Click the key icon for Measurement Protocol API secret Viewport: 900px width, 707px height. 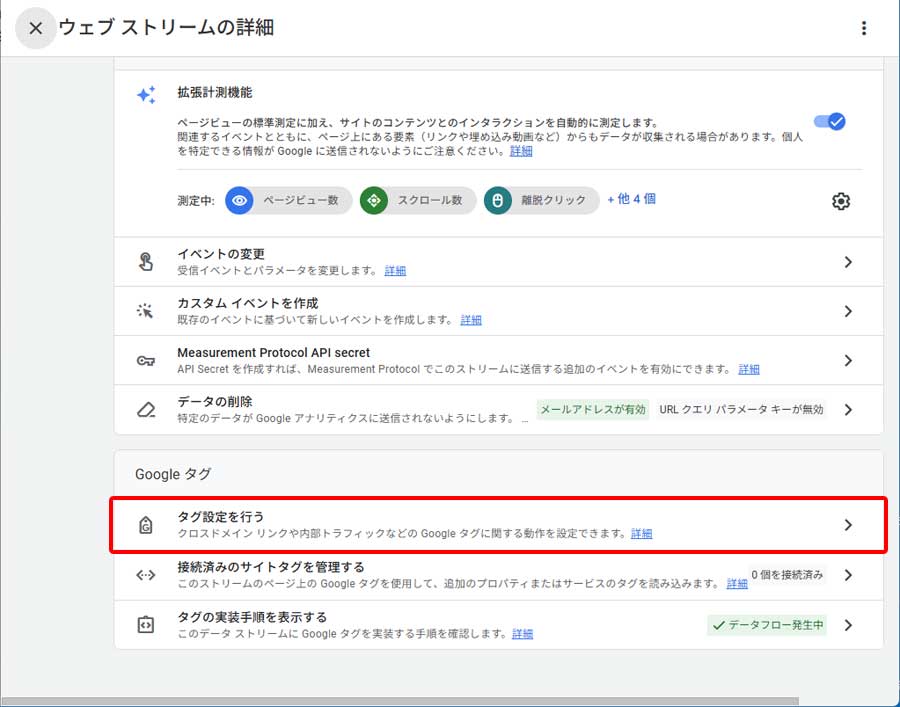pos(146,361)
